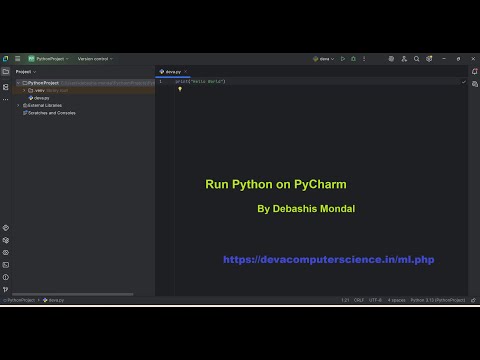Open IDE settings gear icon
The height and width of the screenshot is (360, 480).
(x=429, y=59)
